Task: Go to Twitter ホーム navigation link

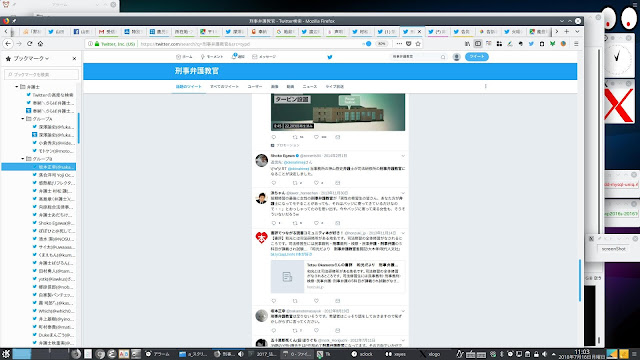Action: pyautogui.click(x=184, y=57)
